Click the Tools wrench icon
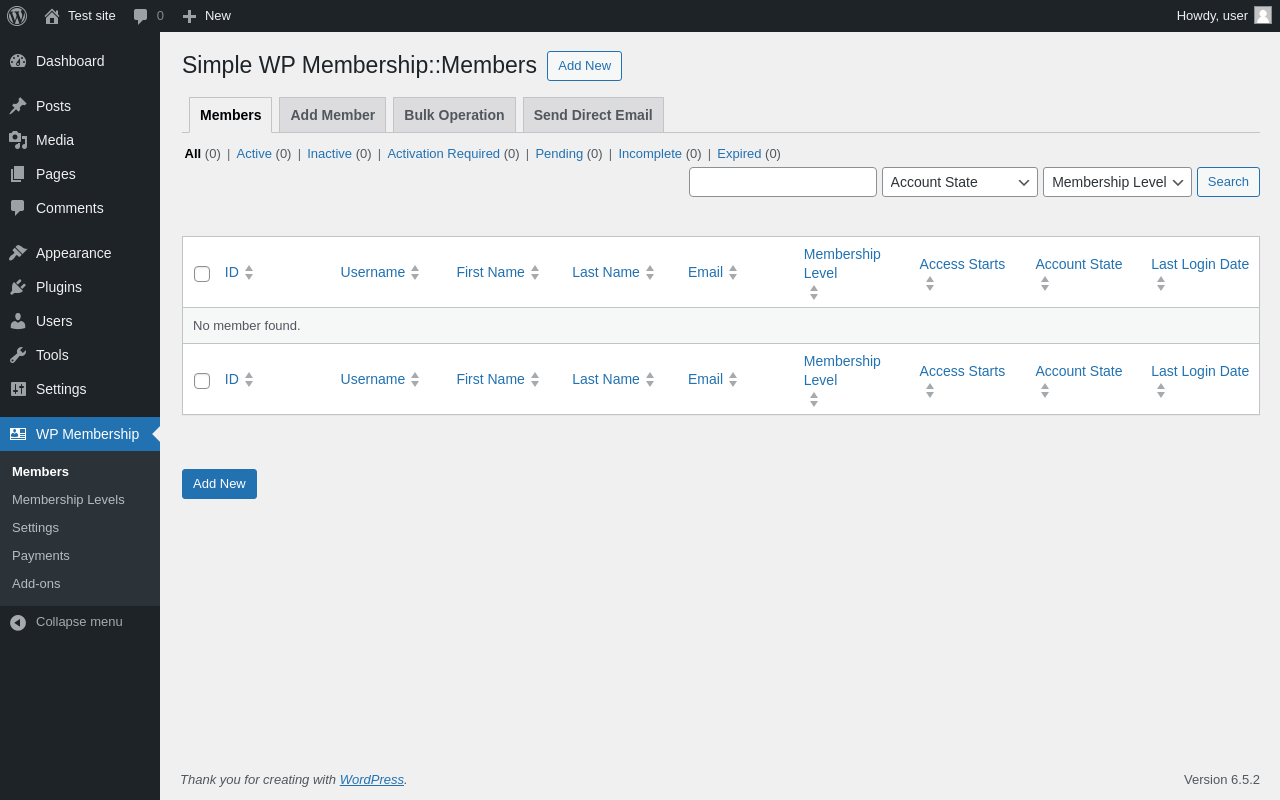The height and width of the screenshot is (800, 1280). coord(18,355)
